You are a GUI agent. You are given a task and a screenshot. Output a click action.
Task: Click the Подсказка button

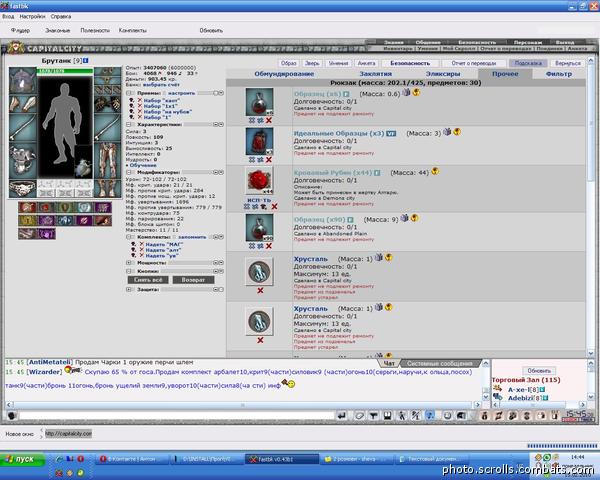(x=528, y=63)
